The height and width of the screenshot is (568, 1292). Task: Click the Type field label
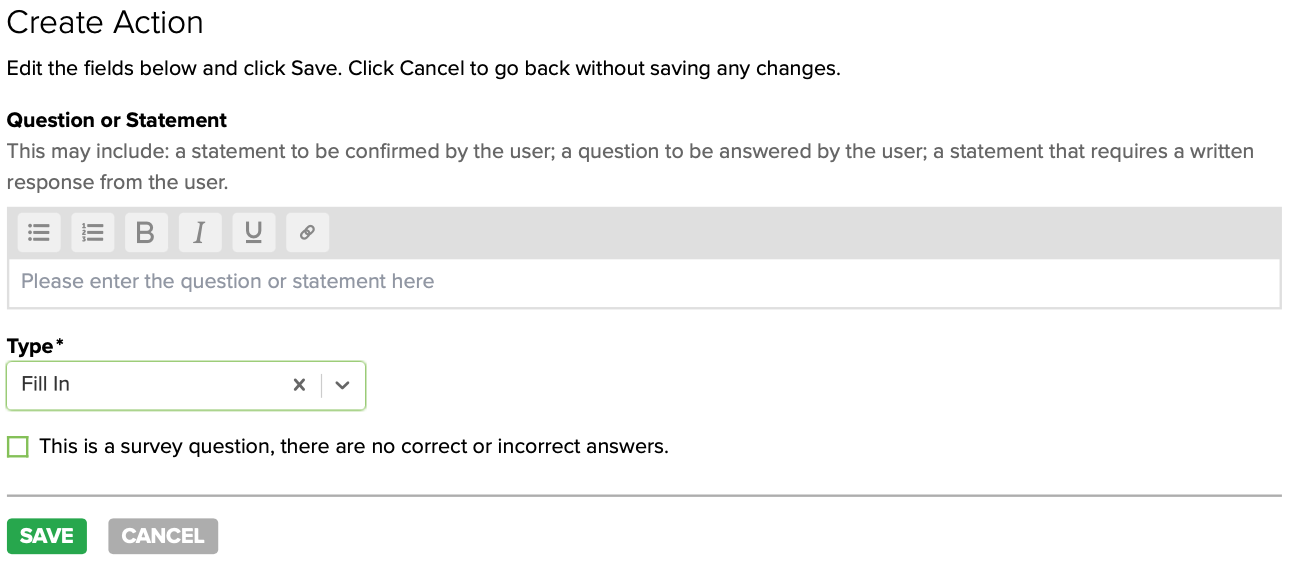31,346
